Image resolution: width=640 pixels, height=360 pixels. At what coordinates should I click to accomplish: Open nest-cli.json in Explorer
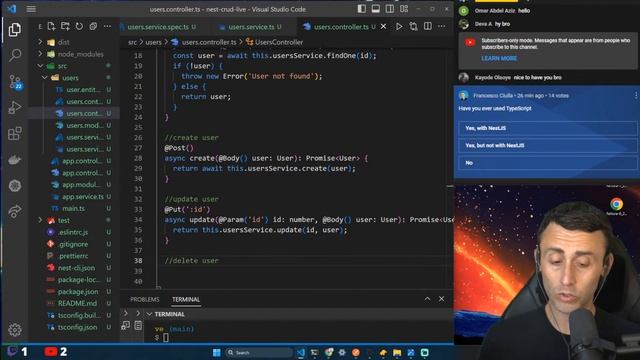[x=76, y=268]
